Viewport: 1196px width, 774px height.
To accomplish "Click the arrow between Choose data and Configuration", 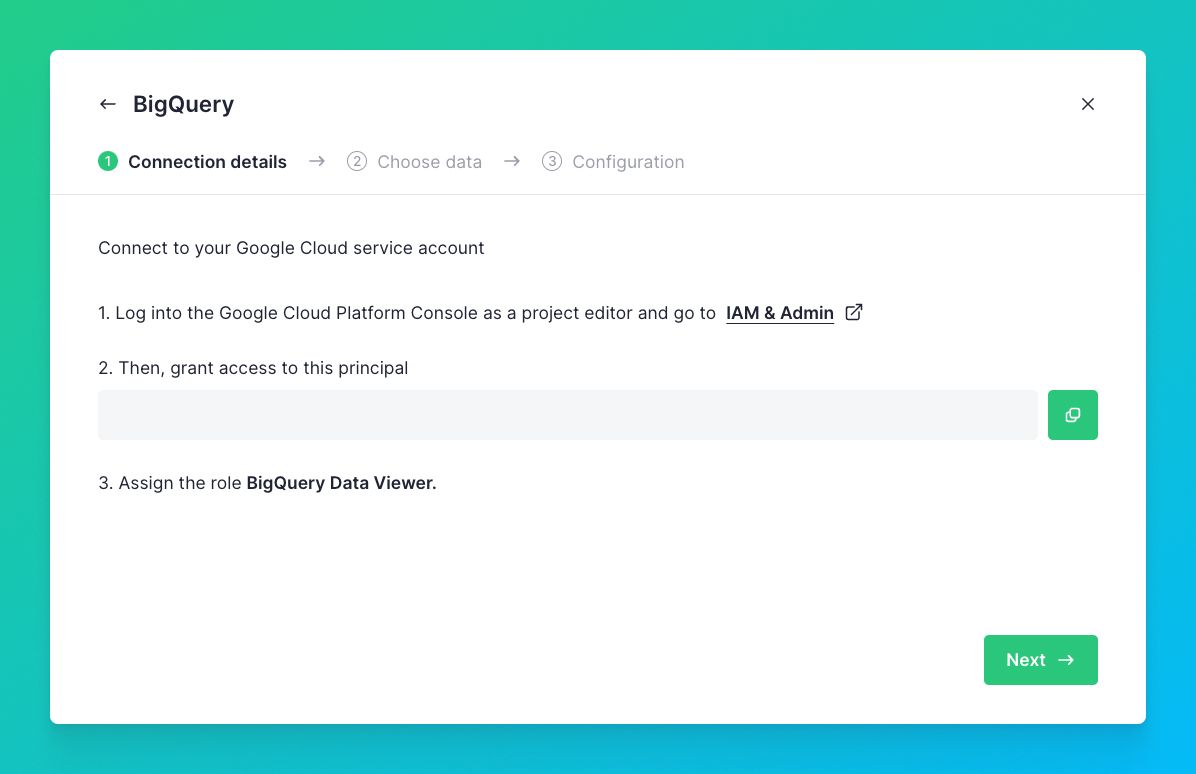I will [512, 162].
